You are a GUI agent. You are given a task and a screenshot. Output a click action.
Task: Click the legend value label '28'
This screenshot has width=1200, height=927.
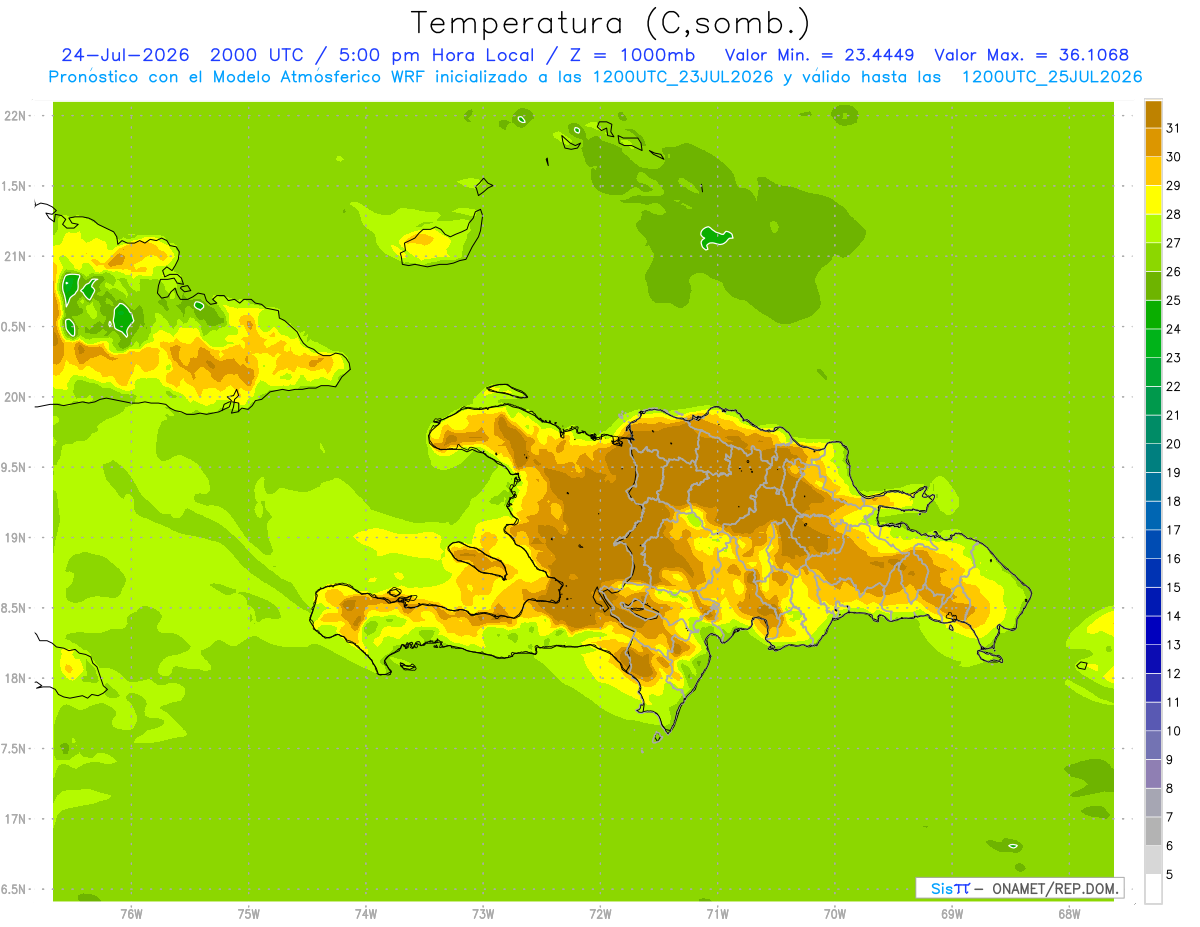click(1173, 214)
